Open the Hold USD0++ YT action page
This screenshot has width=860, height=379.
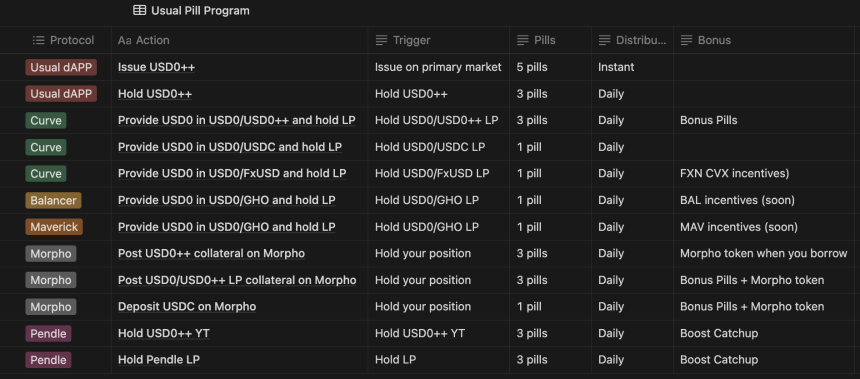[x=163, y=333]
